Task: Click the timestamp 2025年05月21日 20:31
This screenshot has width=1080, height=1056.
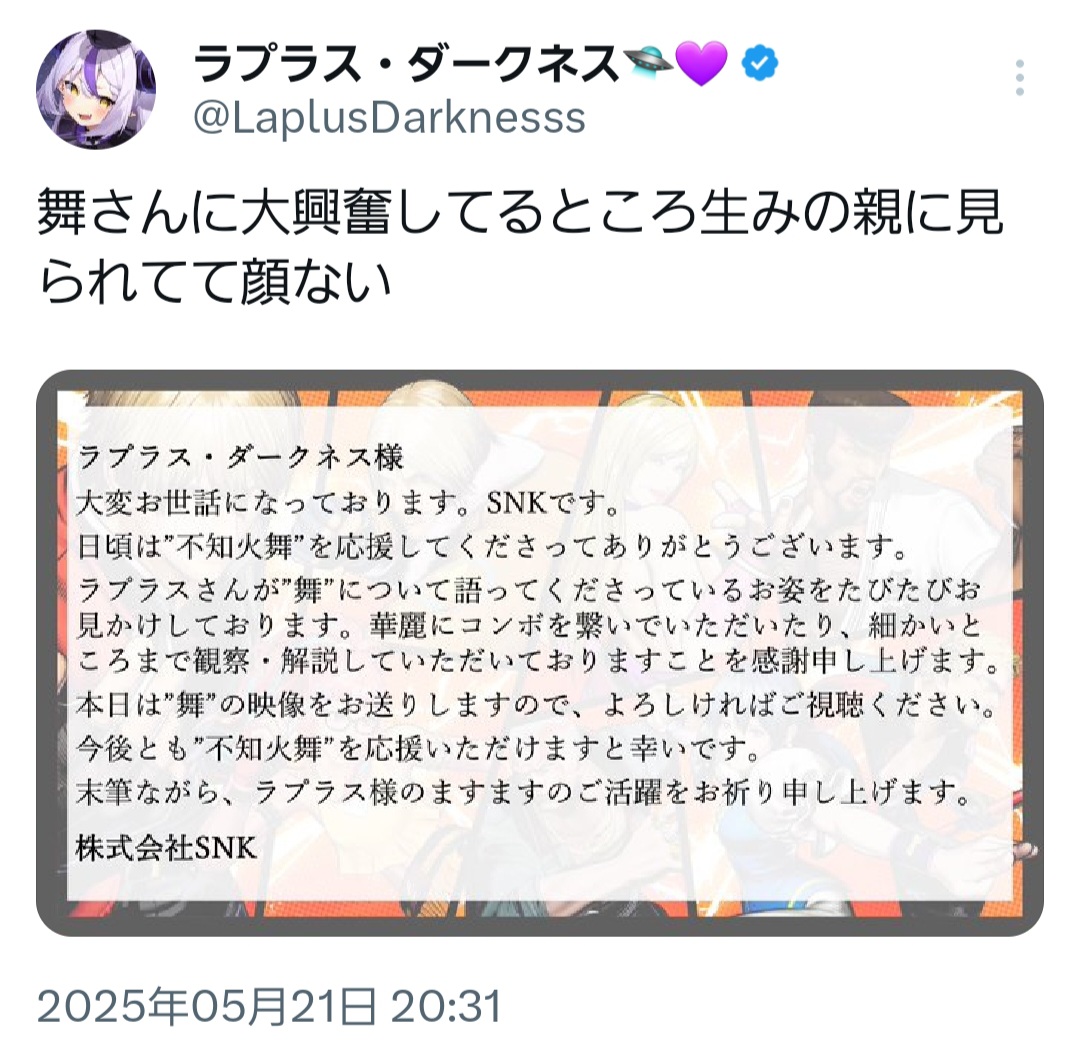Action: [269, 1006]
